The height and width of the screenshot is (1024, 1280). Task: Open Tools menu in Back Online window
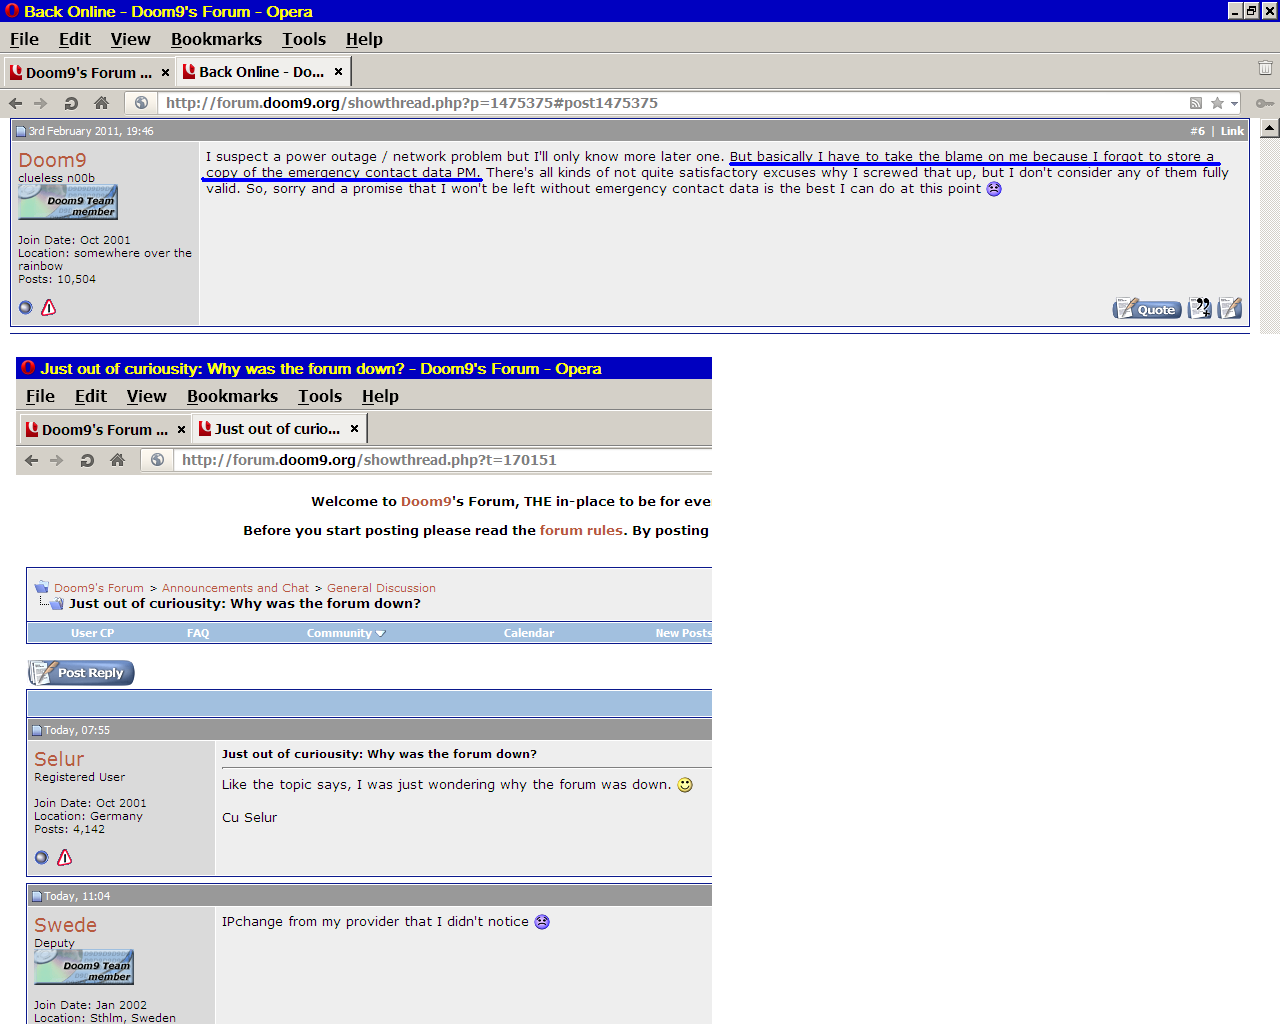[304, 39]
